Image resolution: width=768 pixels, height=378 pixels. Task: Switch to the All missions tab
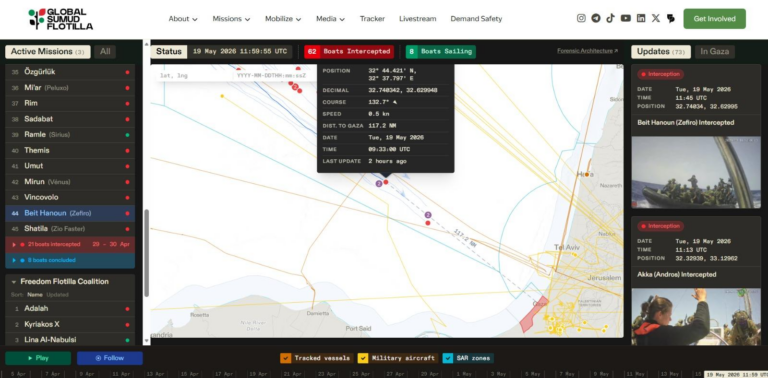(x=105, y=51)
